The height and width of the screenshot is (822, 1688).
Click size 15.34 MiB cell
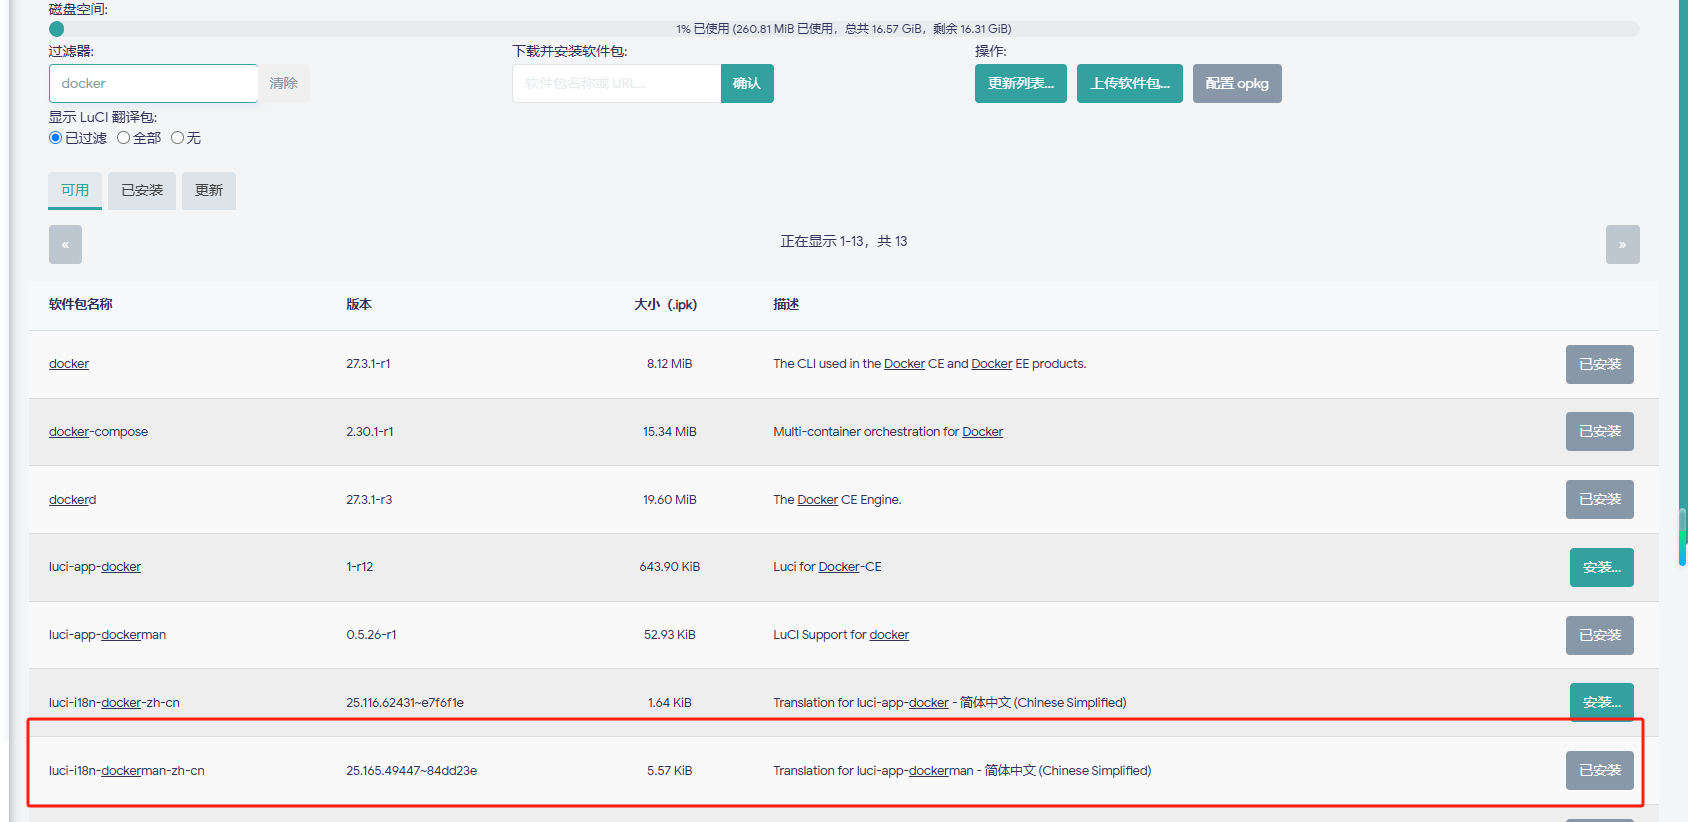click(x=669, y=432)
